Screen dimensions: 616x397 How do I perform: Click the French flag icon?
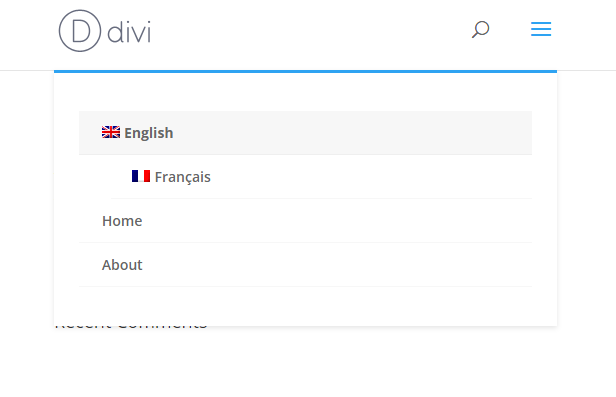click(141, 176)
